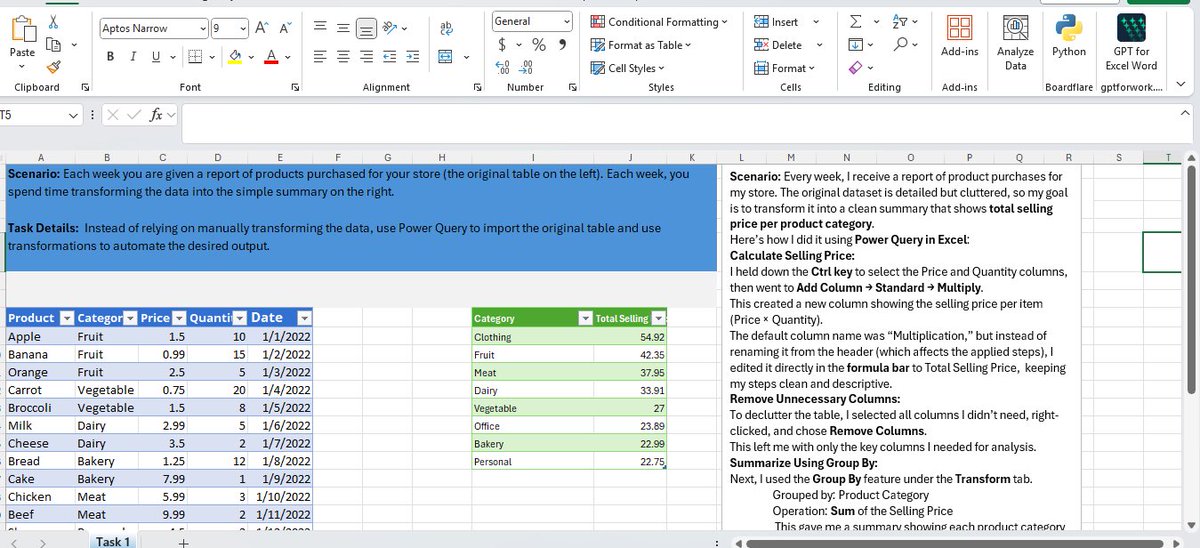Click the Cut scissors icon
The width and height of the screenshot is (1200, 548).
[x=53, y=22]
